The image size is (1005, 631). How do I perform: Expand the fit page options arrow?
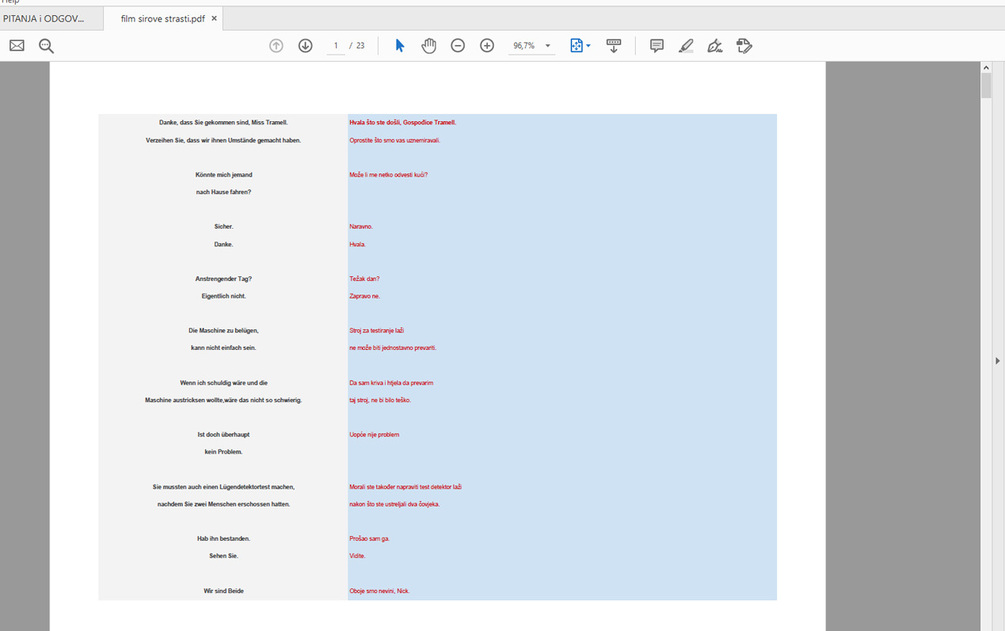(x=588, y=46)
